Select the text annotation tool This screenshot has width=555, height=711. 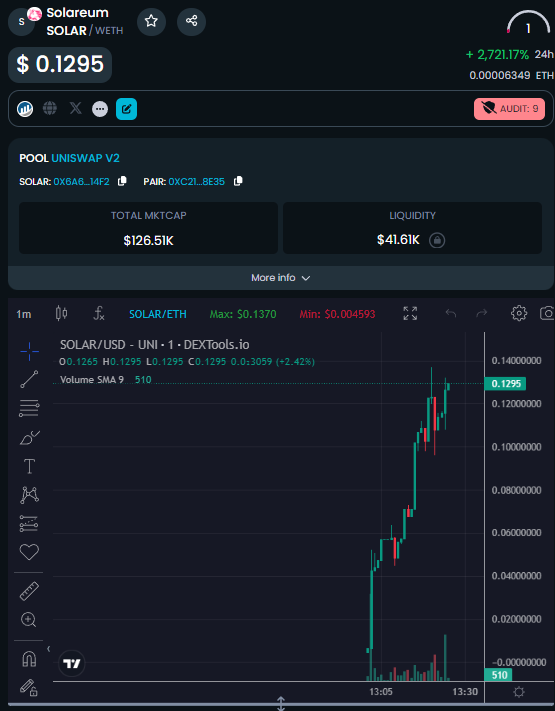[29, 466]
